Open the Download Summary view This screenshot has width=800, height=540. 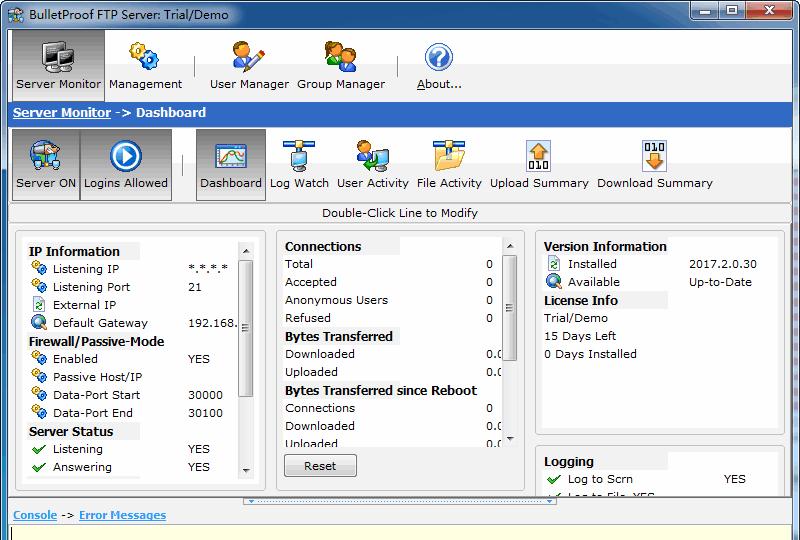pos(655,164)
